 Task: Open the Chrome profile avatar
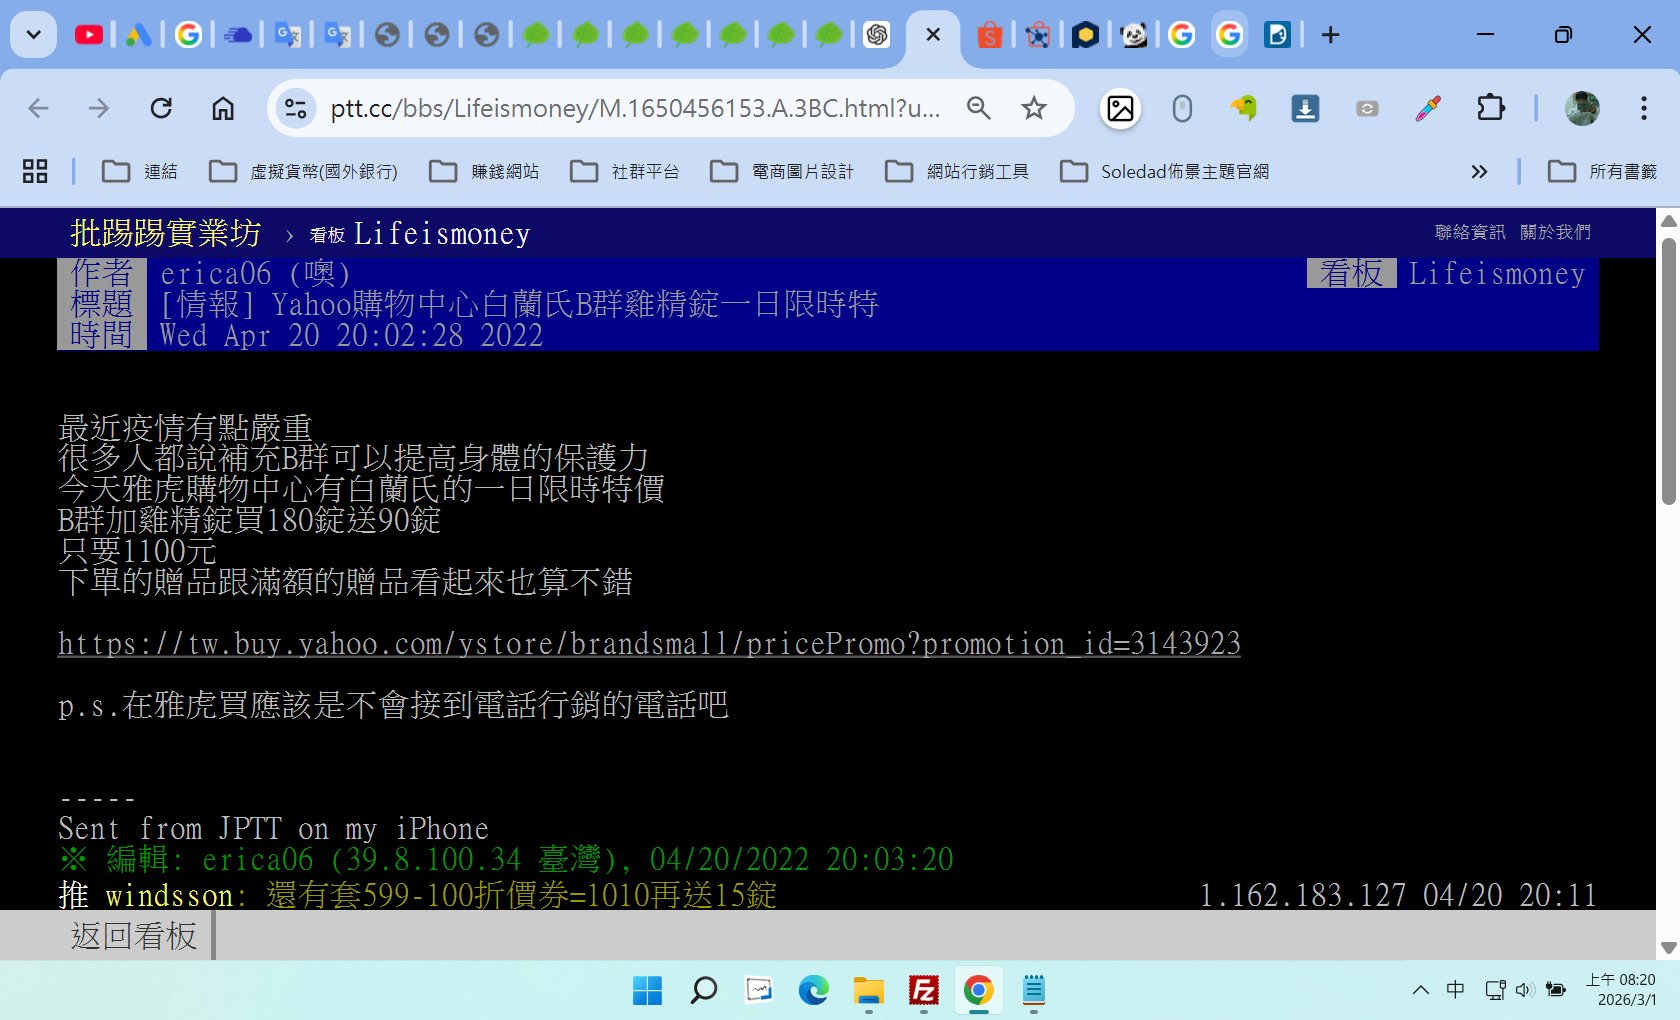tap(1582, 108)
